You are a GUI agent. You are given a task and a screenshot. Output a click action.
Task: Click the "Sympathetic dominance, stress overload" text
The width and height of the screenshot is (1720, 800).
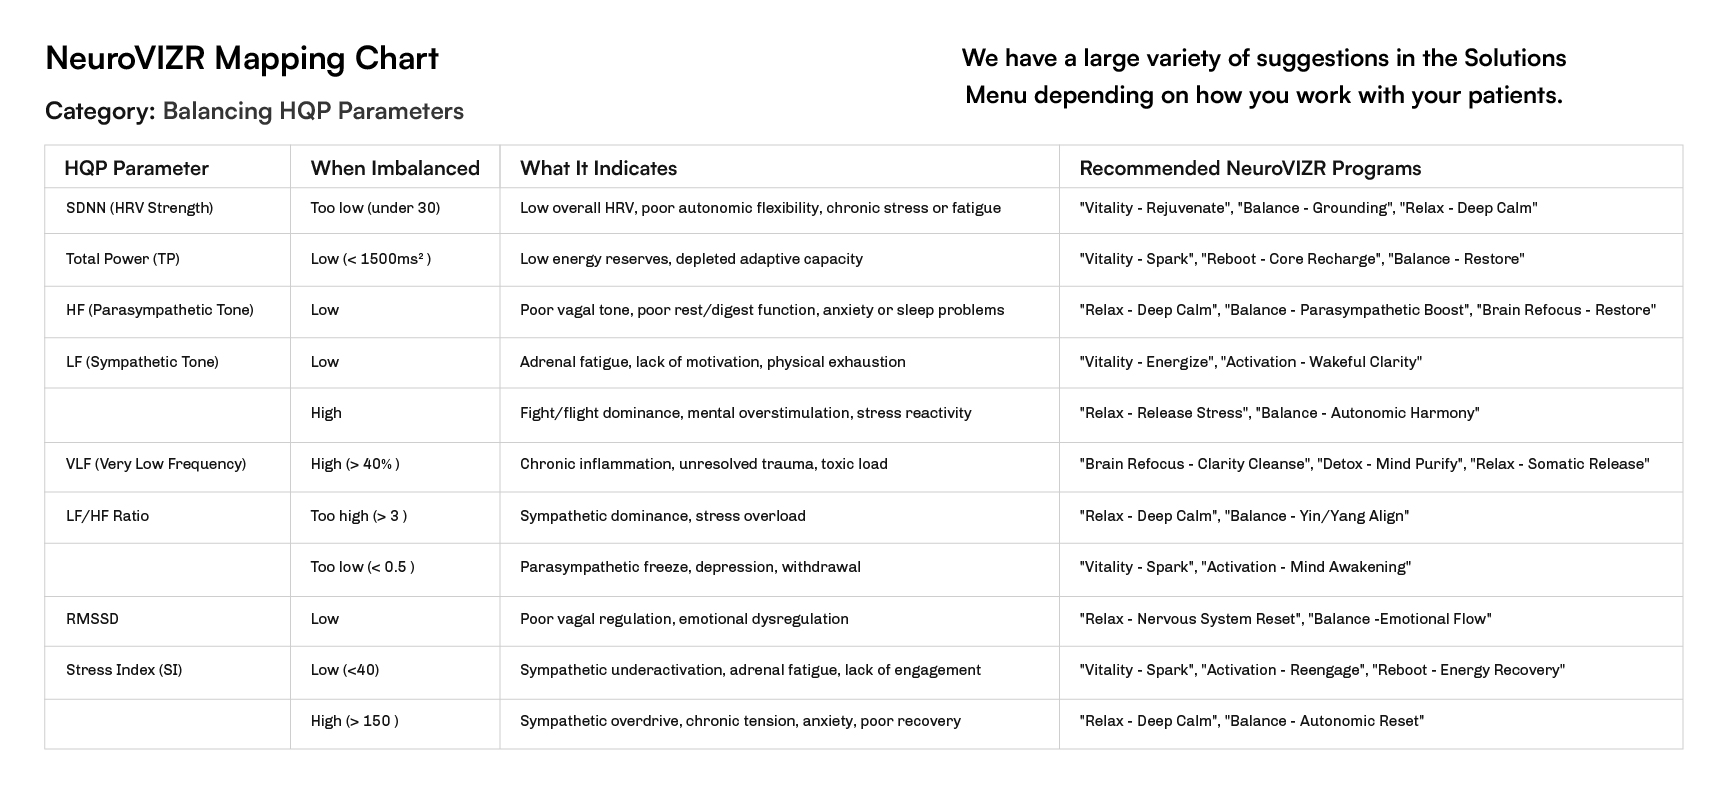662,516
